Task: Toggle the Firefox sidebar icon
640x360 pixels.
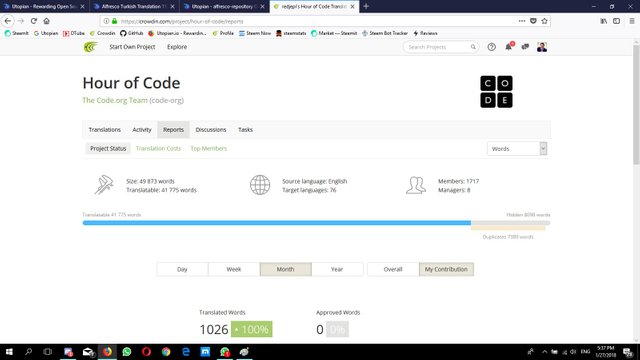Action: (616, 21)
